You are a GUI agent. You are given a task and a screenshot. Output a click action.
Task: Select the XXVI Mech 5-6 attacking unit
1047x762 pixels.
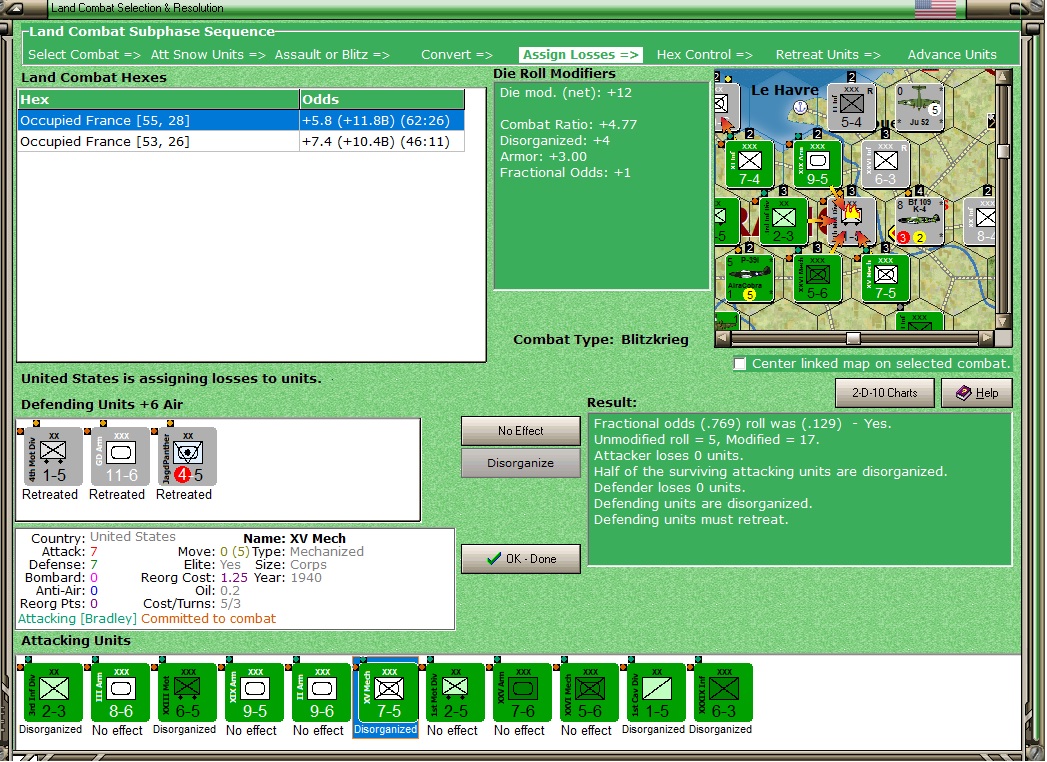pyautogui.click(x=590, y=693)
